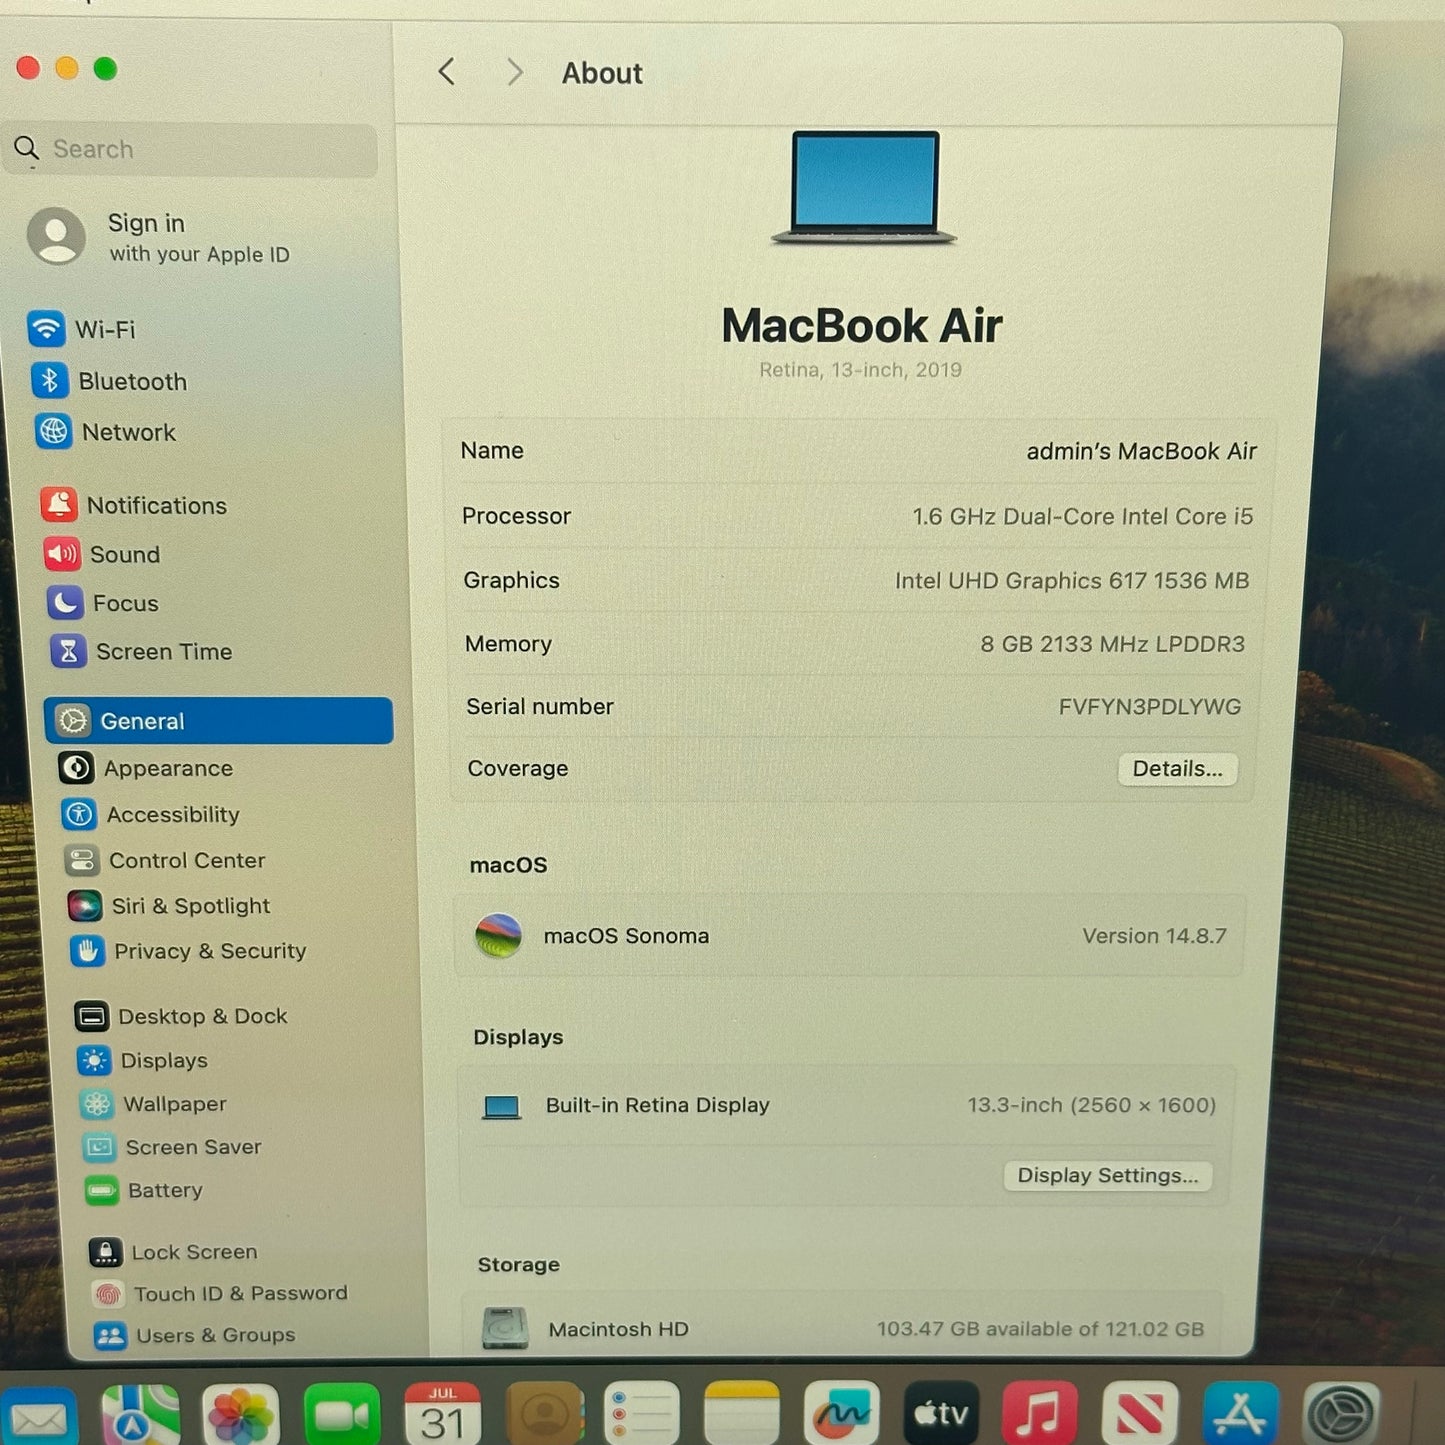Screen dimensions: 1445x1445
Task: Launch News app from the Dock
Action: tap(1140, 1414)
